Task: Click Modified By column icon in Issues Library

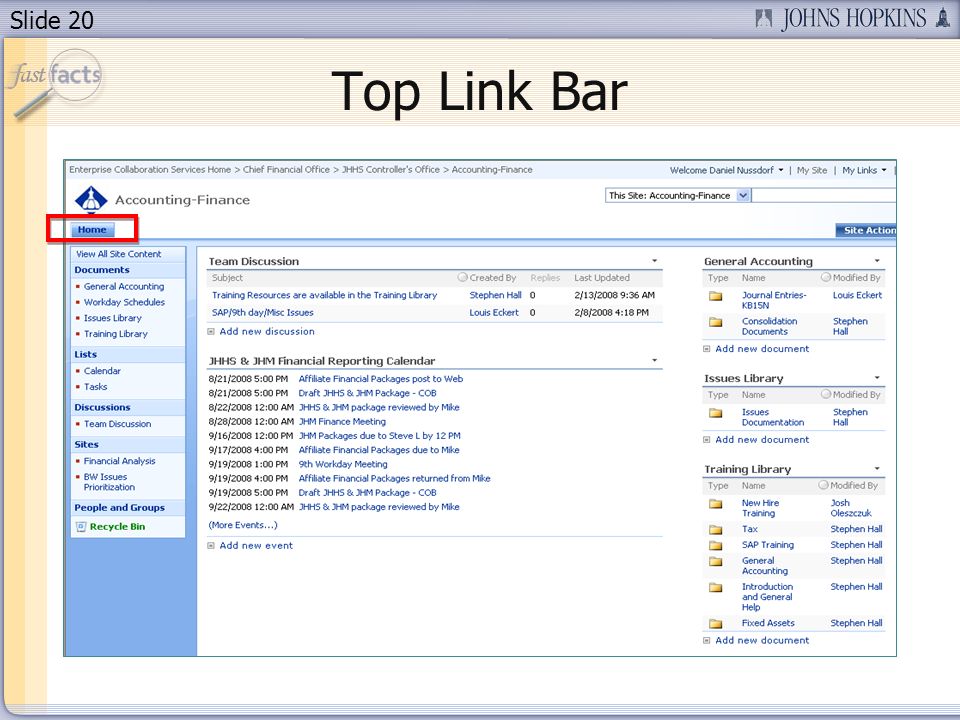Action: (x=825, y=394)
